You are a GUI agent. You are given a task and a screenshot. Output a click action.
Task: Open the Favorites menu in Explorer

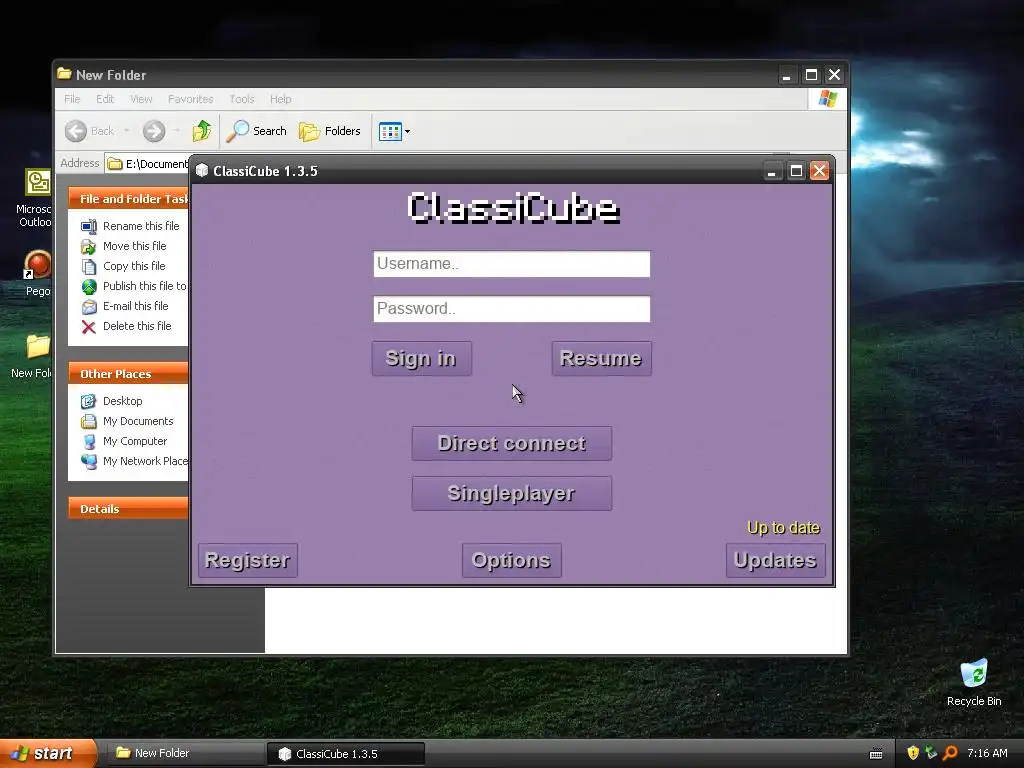point(190,99)
